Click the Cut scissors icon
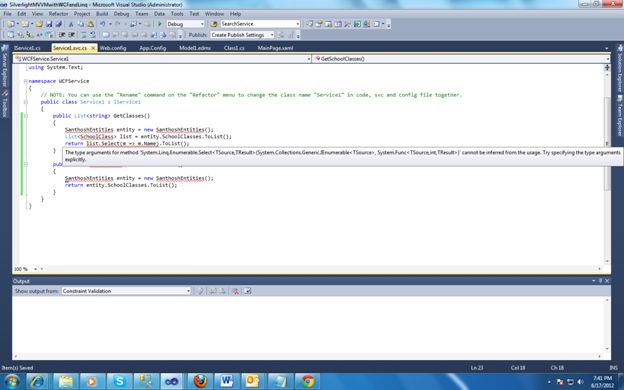Screen dimensions: 624x390 pos(71,24)
